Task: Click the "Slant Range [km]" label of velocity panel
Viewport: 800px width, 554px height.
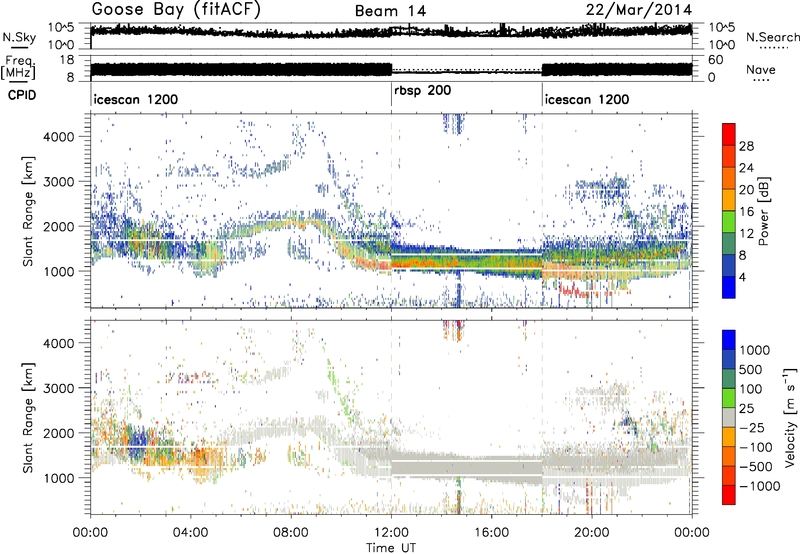Action: pos(28,417)
